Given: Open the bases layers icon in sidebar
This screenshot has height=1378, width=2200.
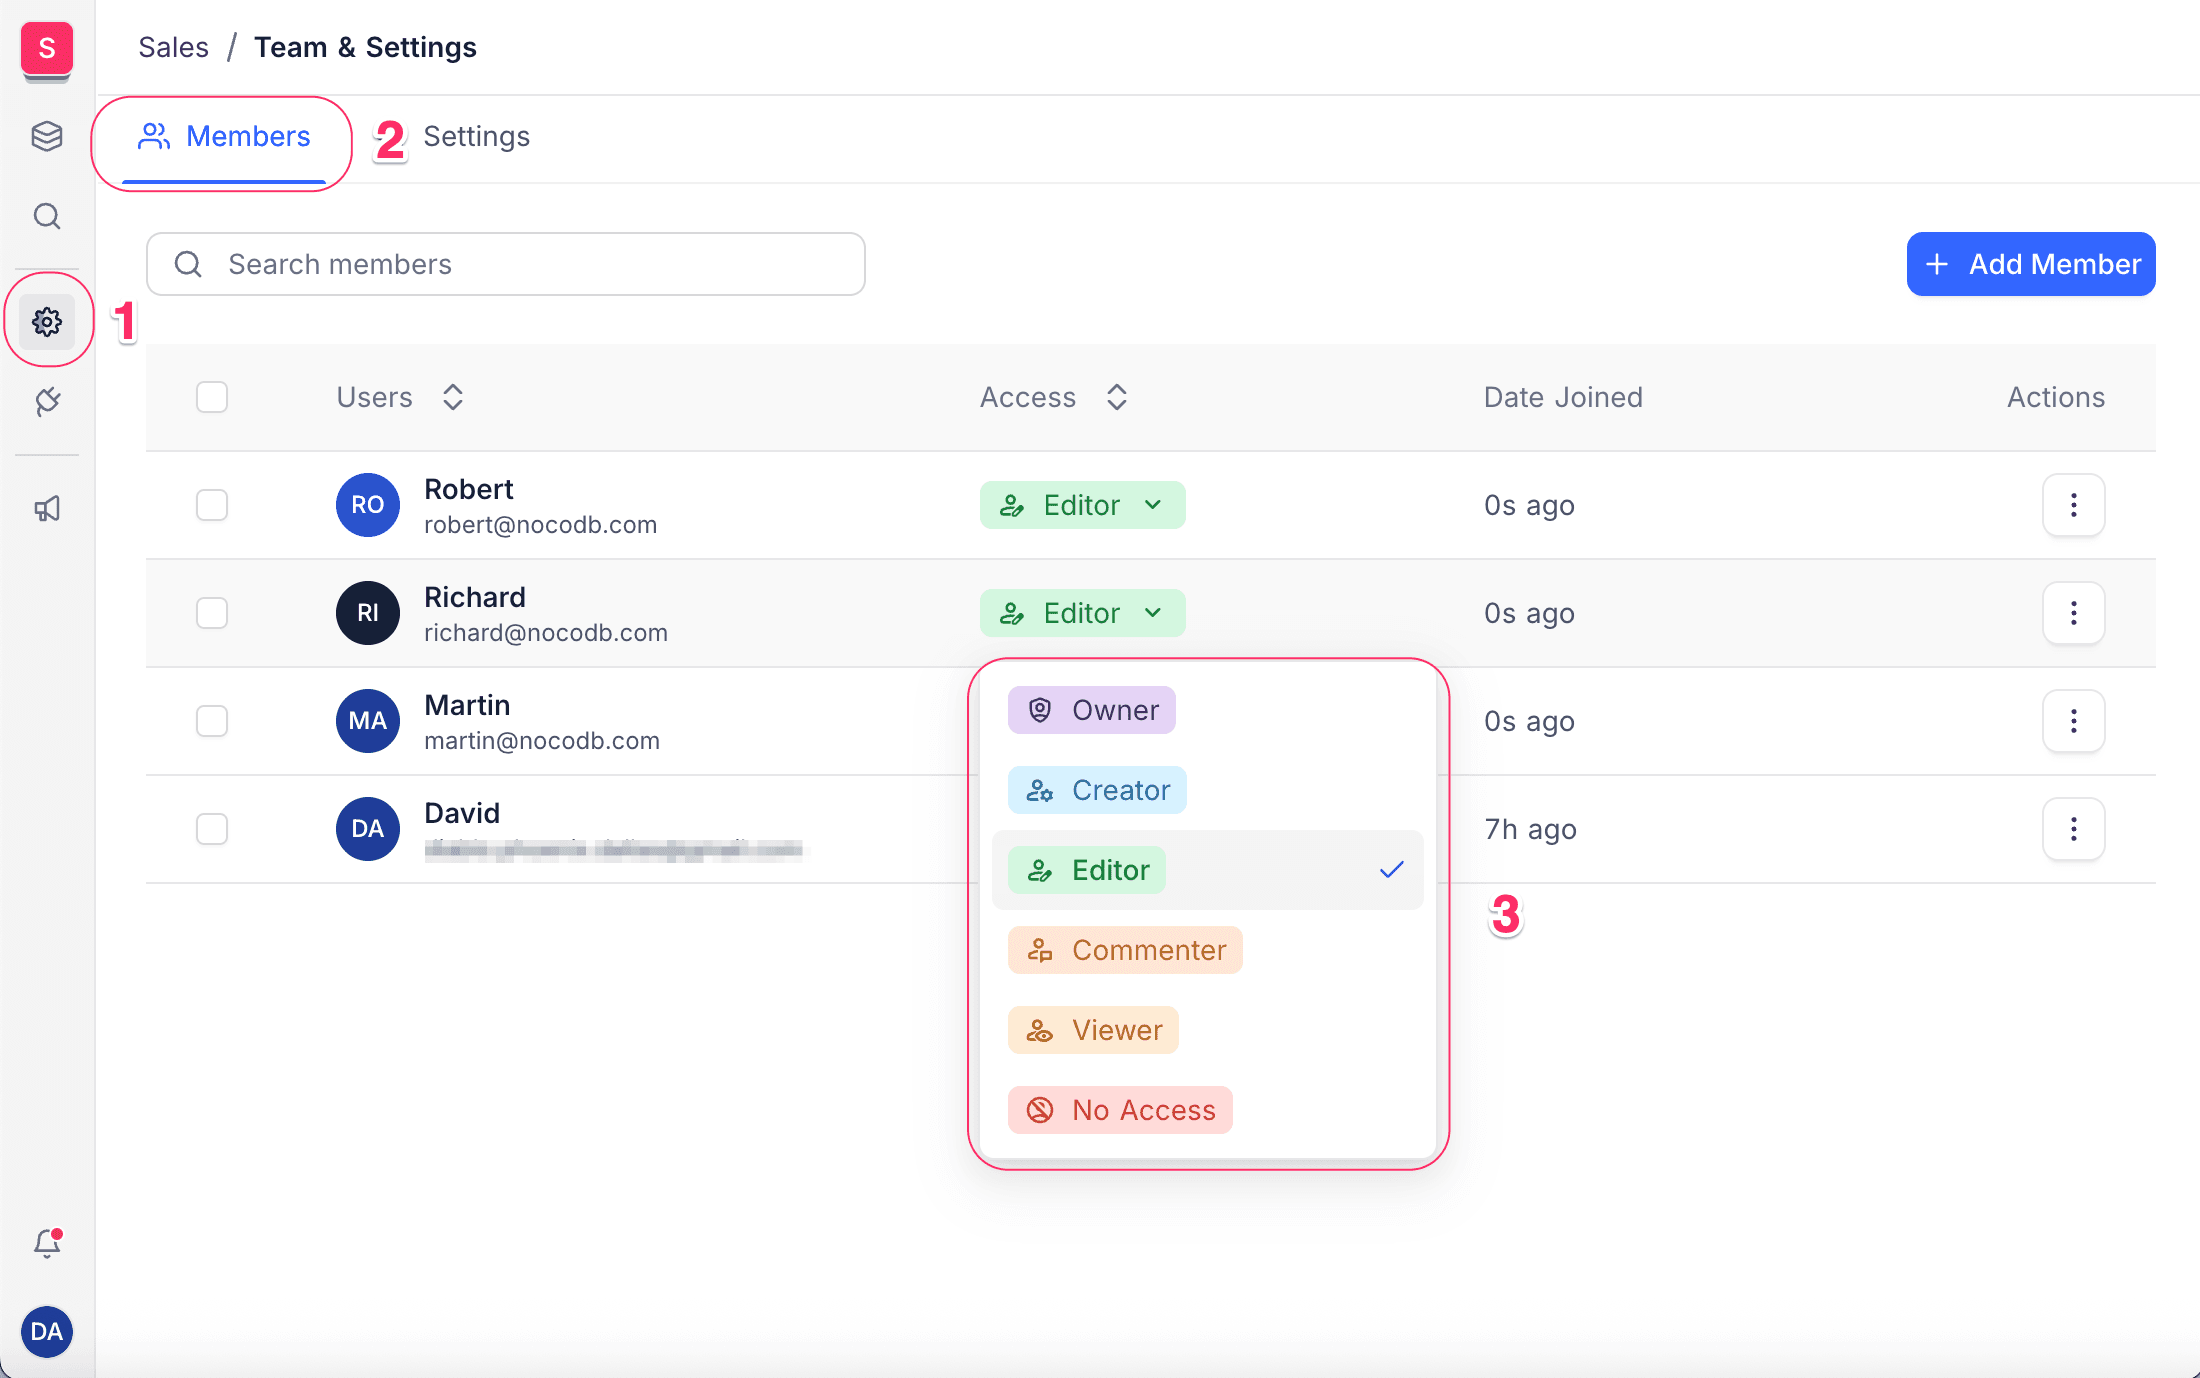Looking at the screenshot, I should (x=46, y=136).
